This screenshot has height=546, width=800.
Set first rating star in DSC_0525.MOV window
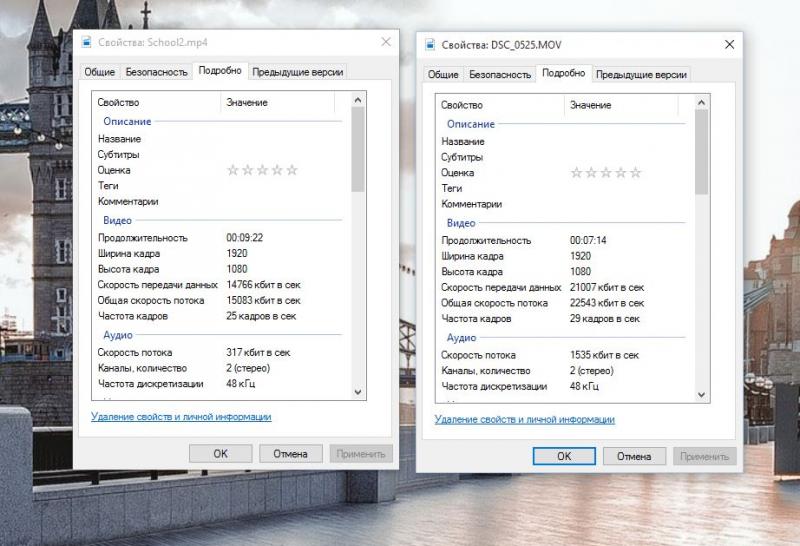576,172
